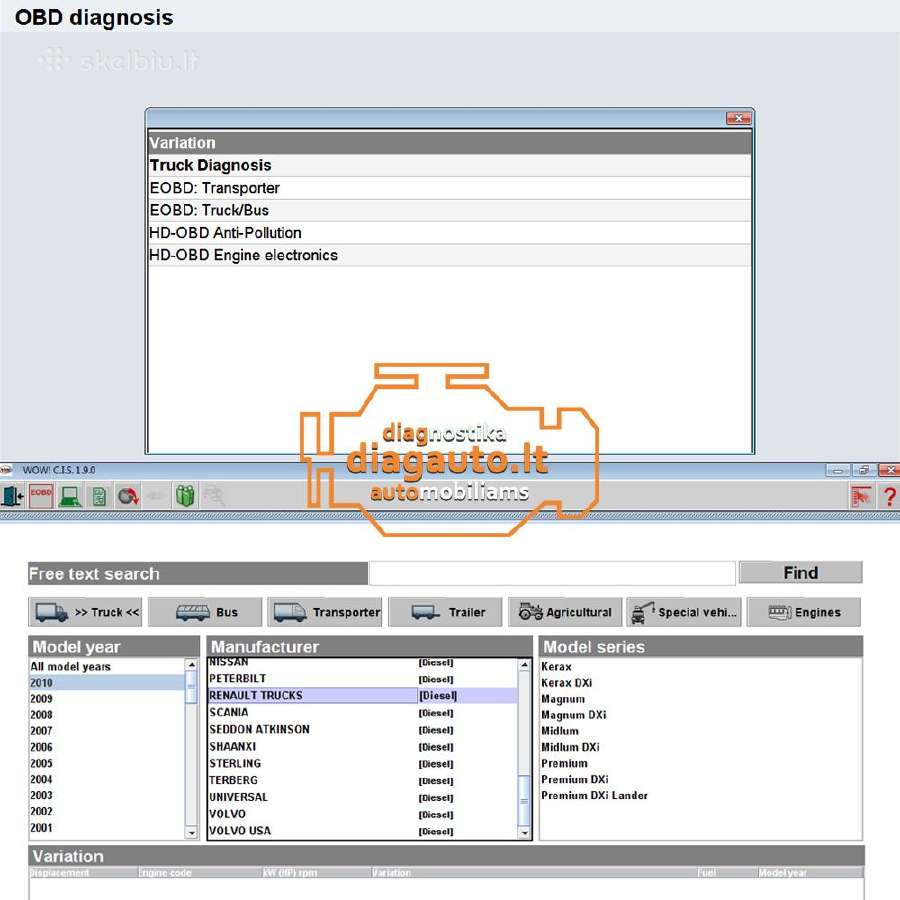Image resolution: width=900 pixels, height=900 pixels.
Task: Choose VOLVO USA manufacturer
Action: click(x=363, y=831)
